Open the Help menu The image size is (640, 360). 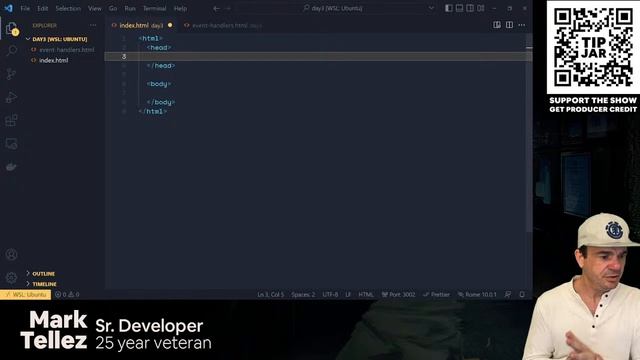pos(180,8)
